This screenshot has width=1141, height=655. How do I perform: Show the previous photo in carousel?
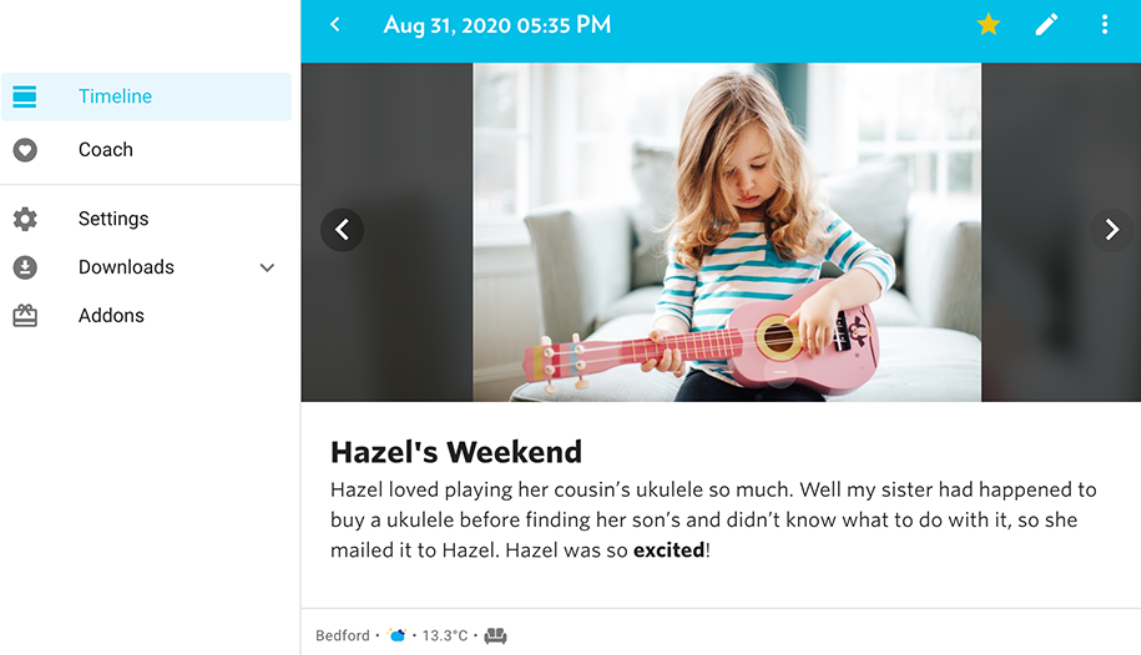(x=342, y=230)
